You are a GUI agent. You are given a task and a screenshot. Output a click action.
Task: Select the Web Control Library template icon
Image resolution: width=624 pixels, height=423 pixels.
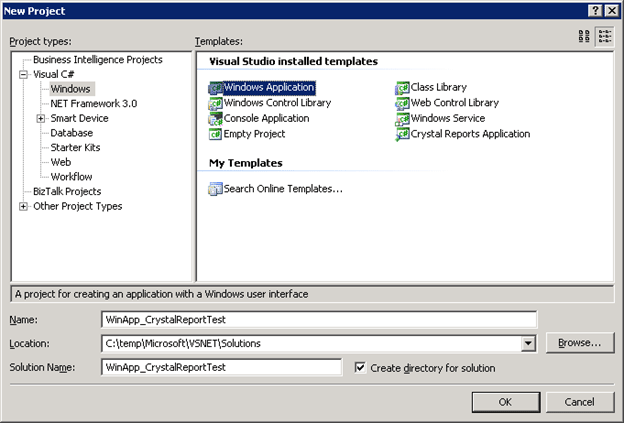[402, 103]
